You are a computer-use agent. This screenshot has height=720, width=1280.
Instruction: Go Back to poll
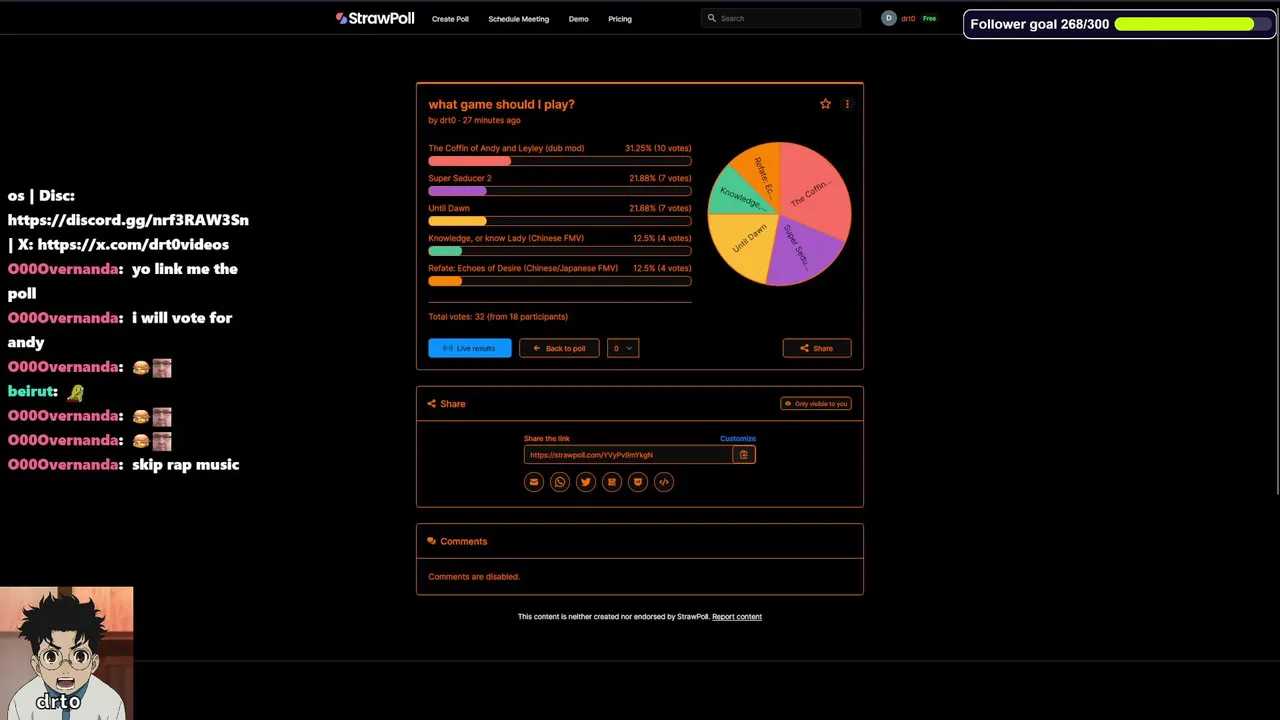pyautogui.click(x=559, y=348)
